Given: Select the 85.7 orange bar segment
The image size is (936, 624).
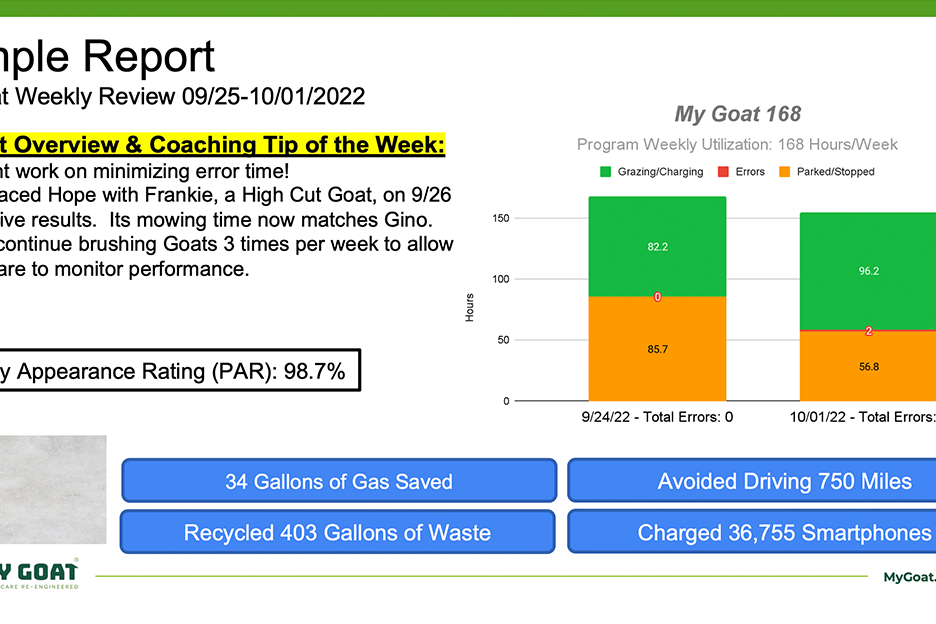Looking at the screenshot, I should 657,349.
